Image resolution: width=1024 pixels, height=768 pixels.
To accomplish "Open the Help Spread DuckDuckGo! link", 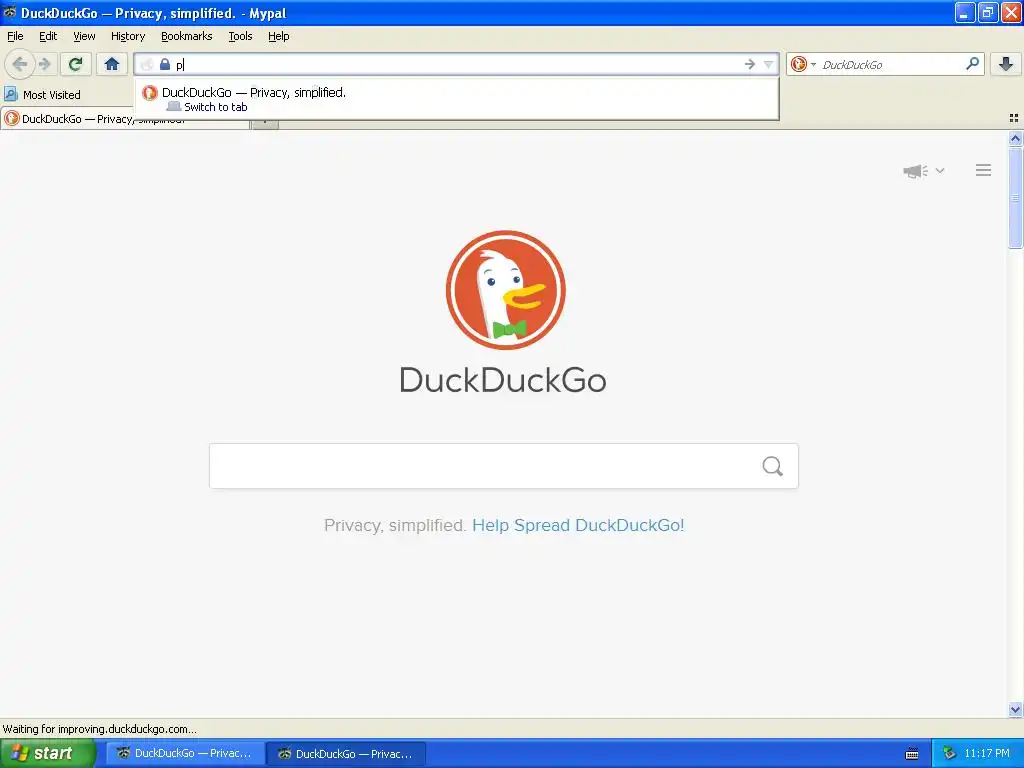I will (x=578, y=525).
